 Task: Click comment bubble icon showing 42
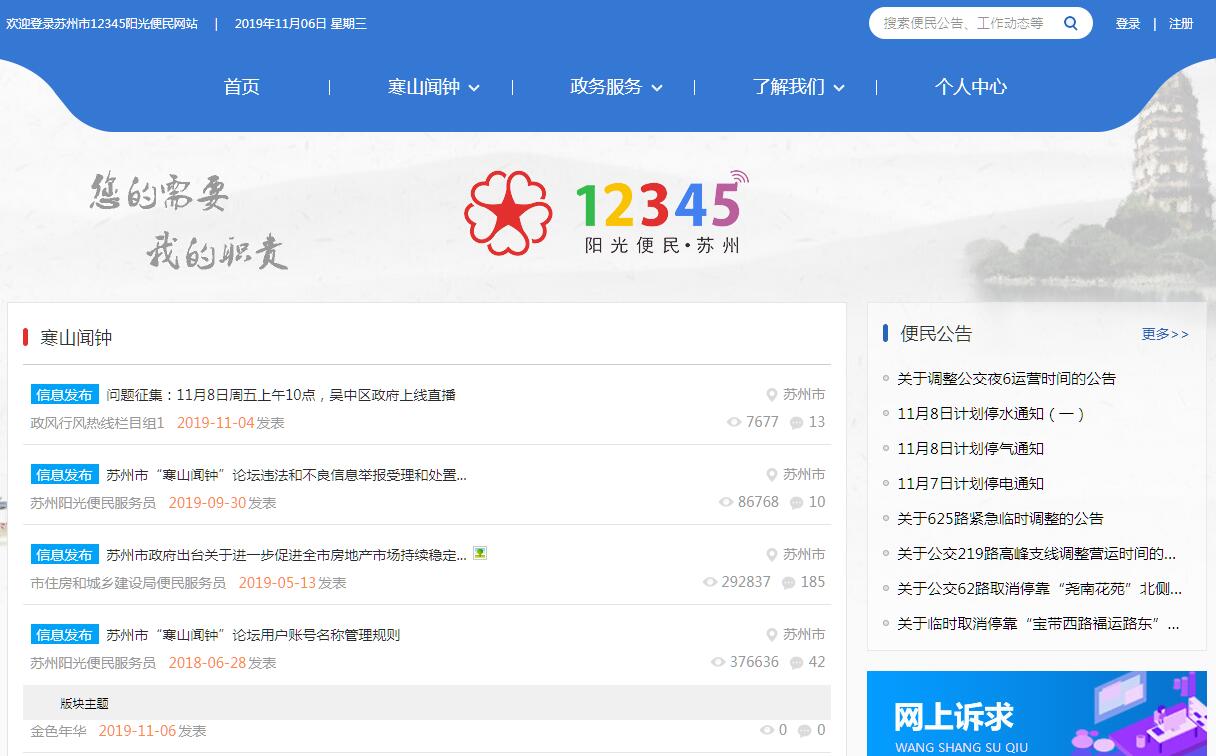(x=796, y=662)
